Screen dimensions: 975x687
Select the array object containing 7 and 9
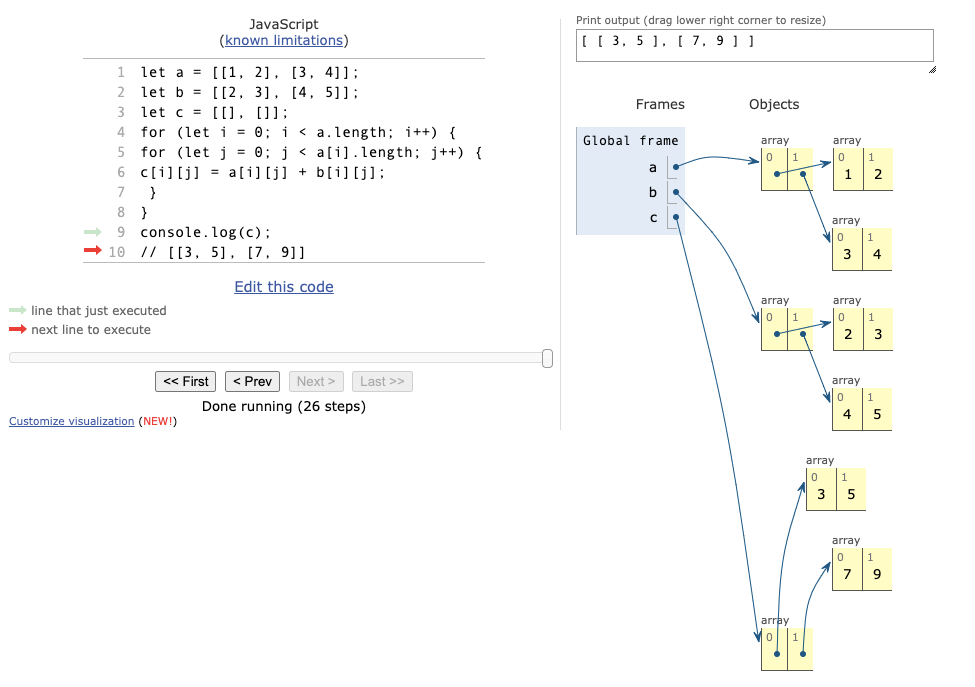[x=861, y=568]
